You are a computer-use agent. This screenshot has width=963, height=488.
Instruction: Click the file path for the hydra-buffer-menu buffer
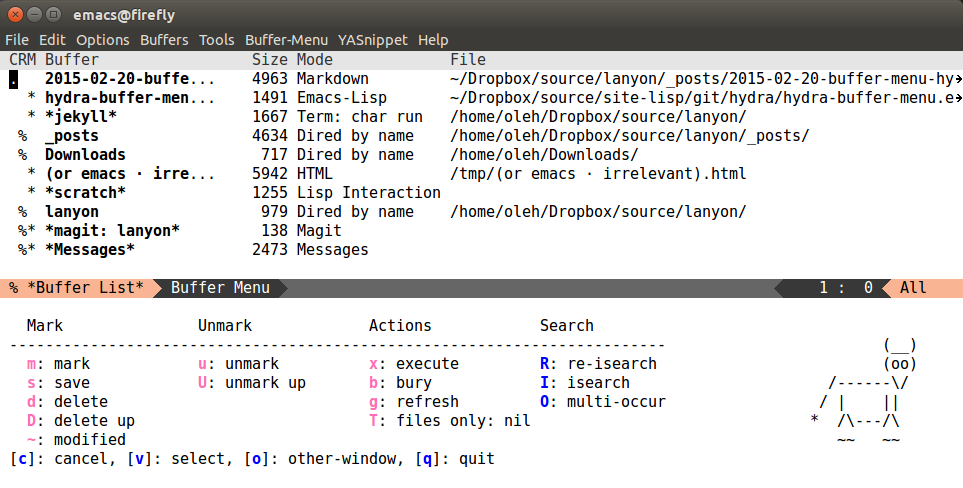tap(706, 98)
